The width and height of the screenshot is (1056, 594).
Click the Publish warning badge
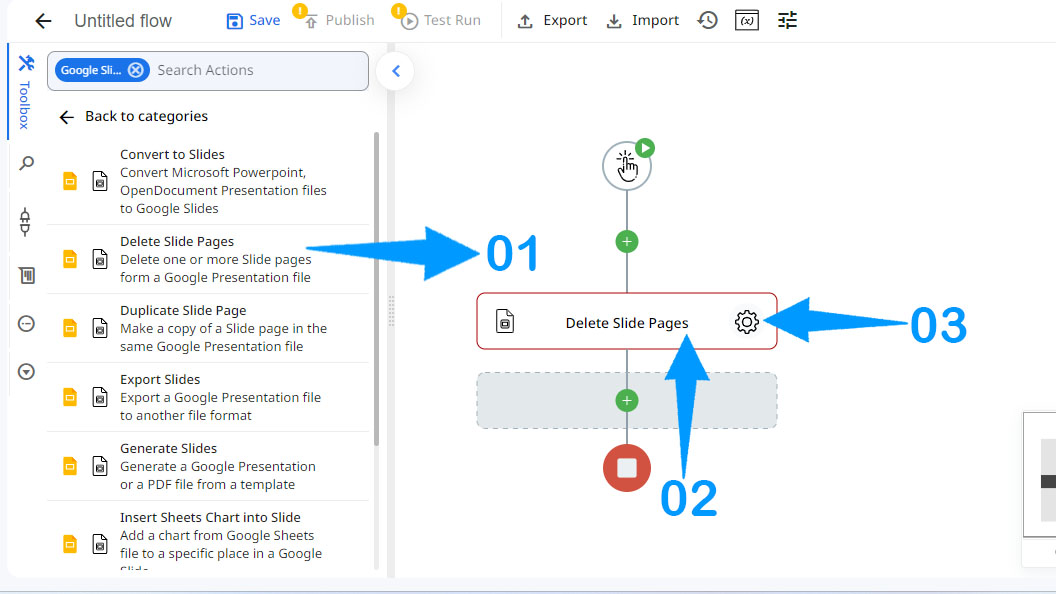pos(300,11)
